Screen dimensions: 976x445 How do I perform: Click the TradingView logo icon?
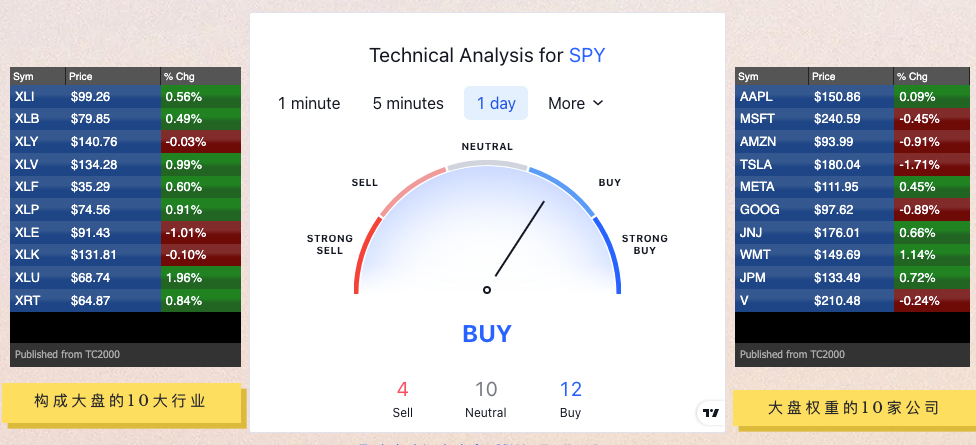point(710,412)
